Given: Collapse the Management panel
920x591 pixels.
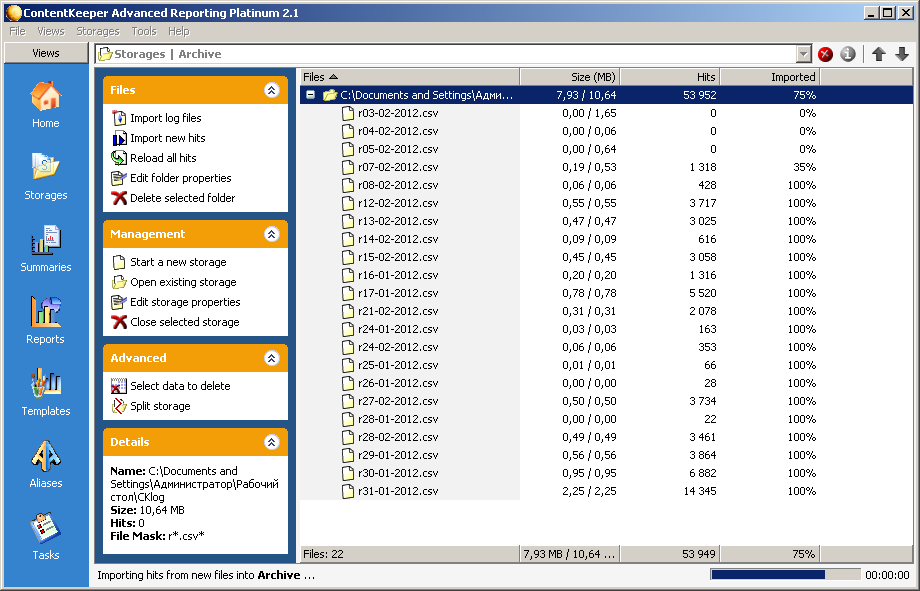Looking at the screenshot, I should (x=271, y=234).
